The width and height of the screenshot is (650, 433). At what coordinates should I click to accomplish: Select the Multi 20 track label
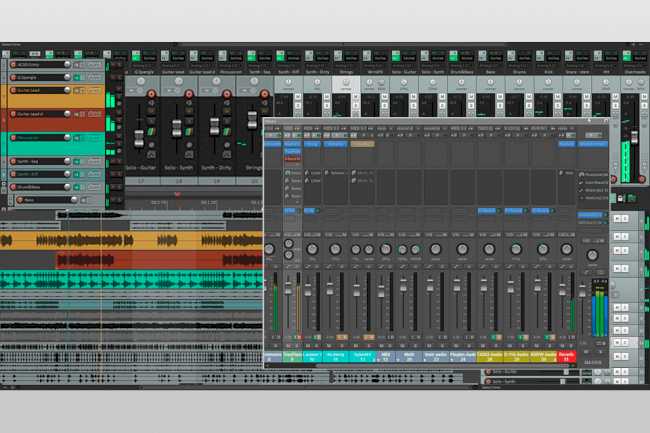[x=410, y=356]
